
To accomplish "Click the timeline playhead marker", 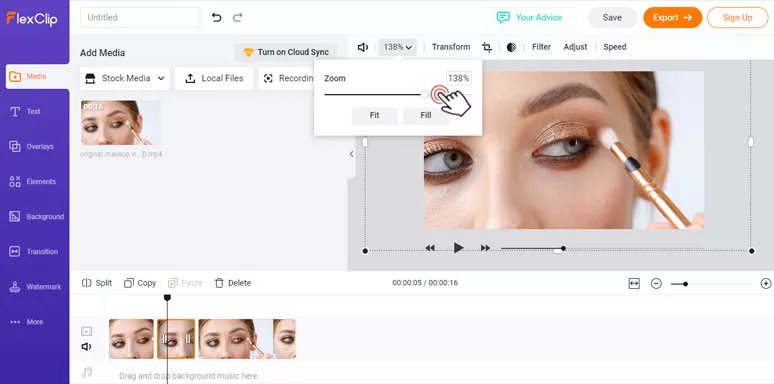I will [x=167, y=298].
